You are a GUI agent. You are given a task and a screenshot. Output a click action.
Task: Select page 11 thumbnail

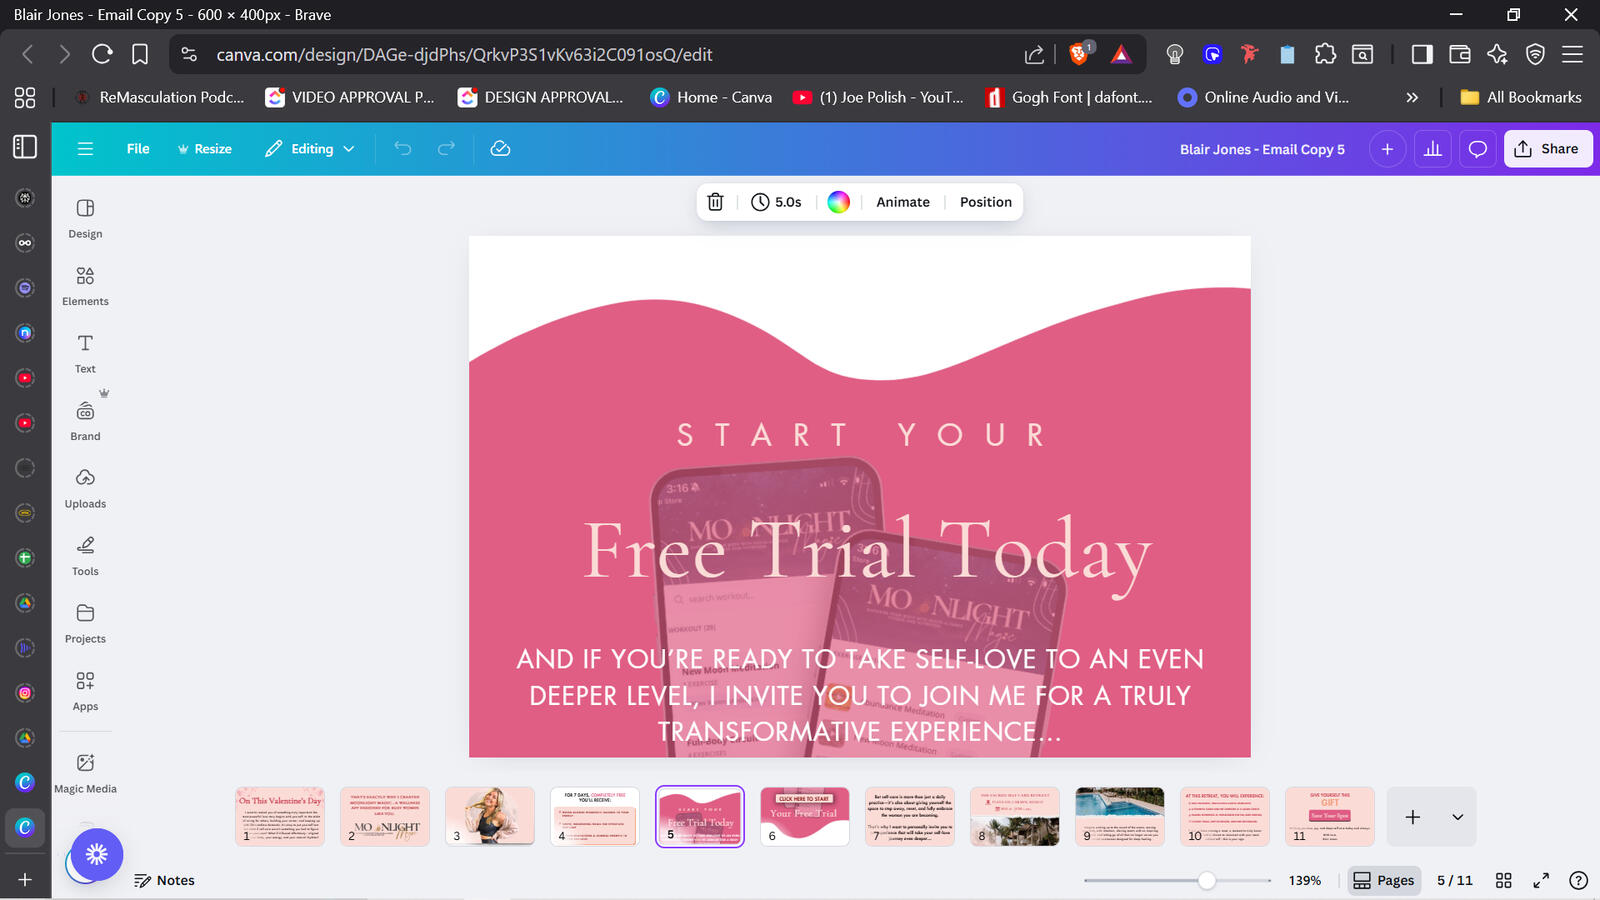pos(1330,816)
